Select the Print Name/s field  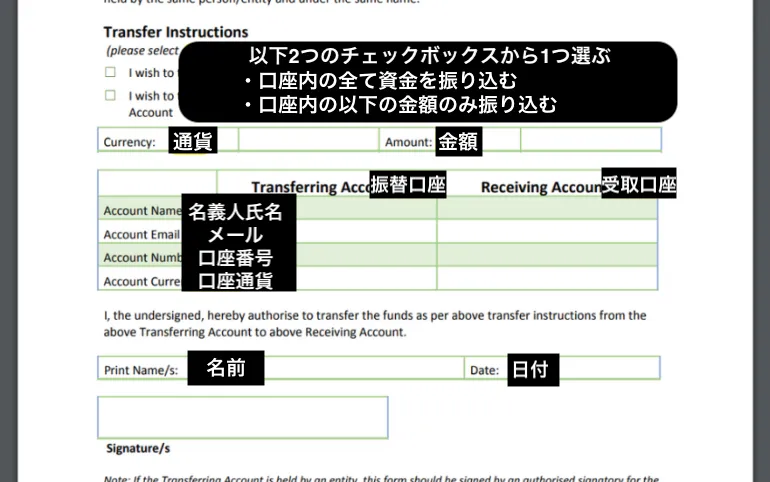281,368
